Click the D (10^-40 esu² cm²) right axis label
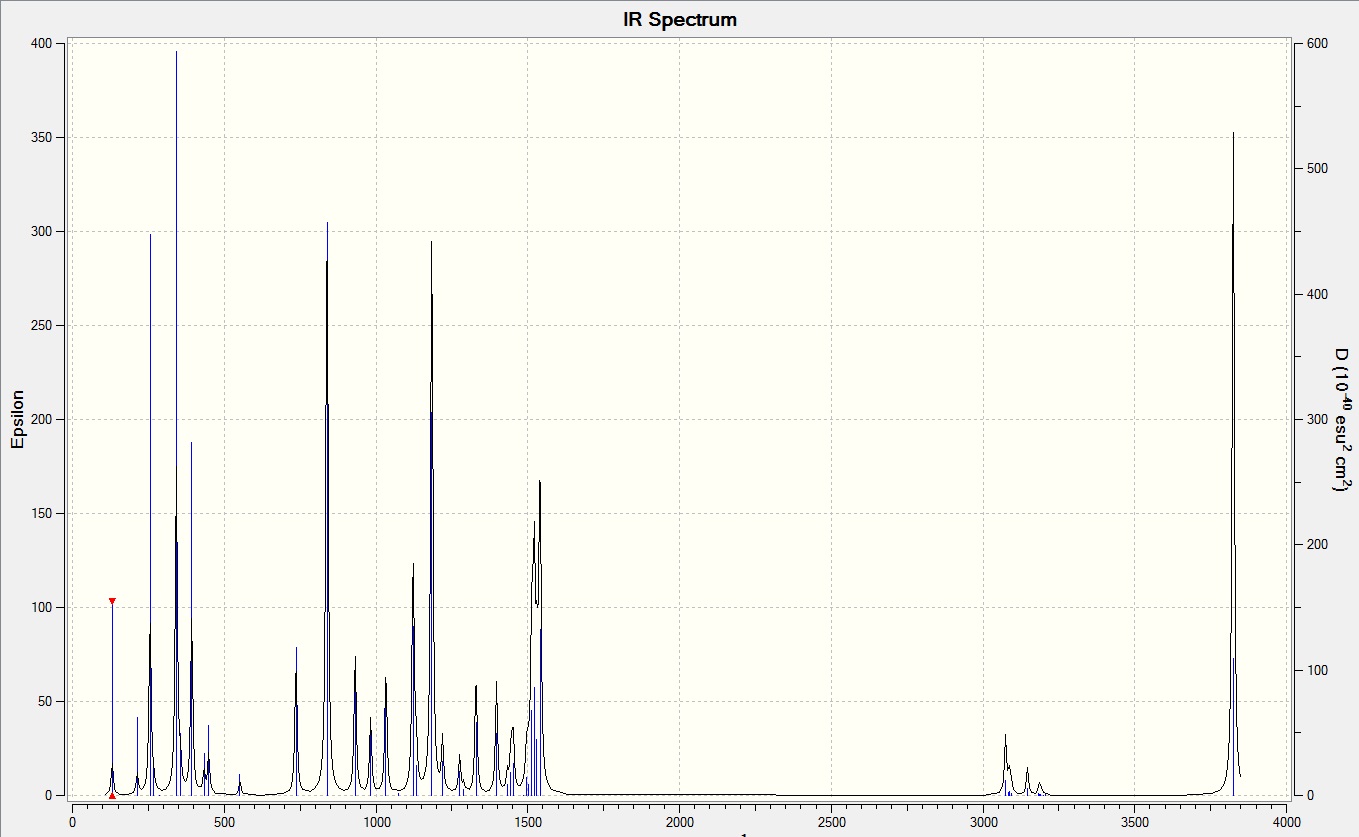This screenshot has height=837, width=1359. (1341, 419)
